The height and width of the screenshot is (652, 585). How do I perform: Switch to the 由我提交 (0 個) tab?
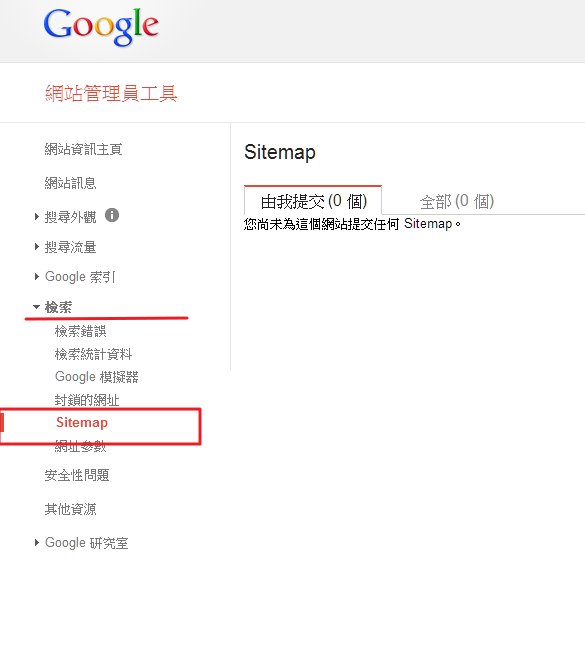tap(313, 201)
